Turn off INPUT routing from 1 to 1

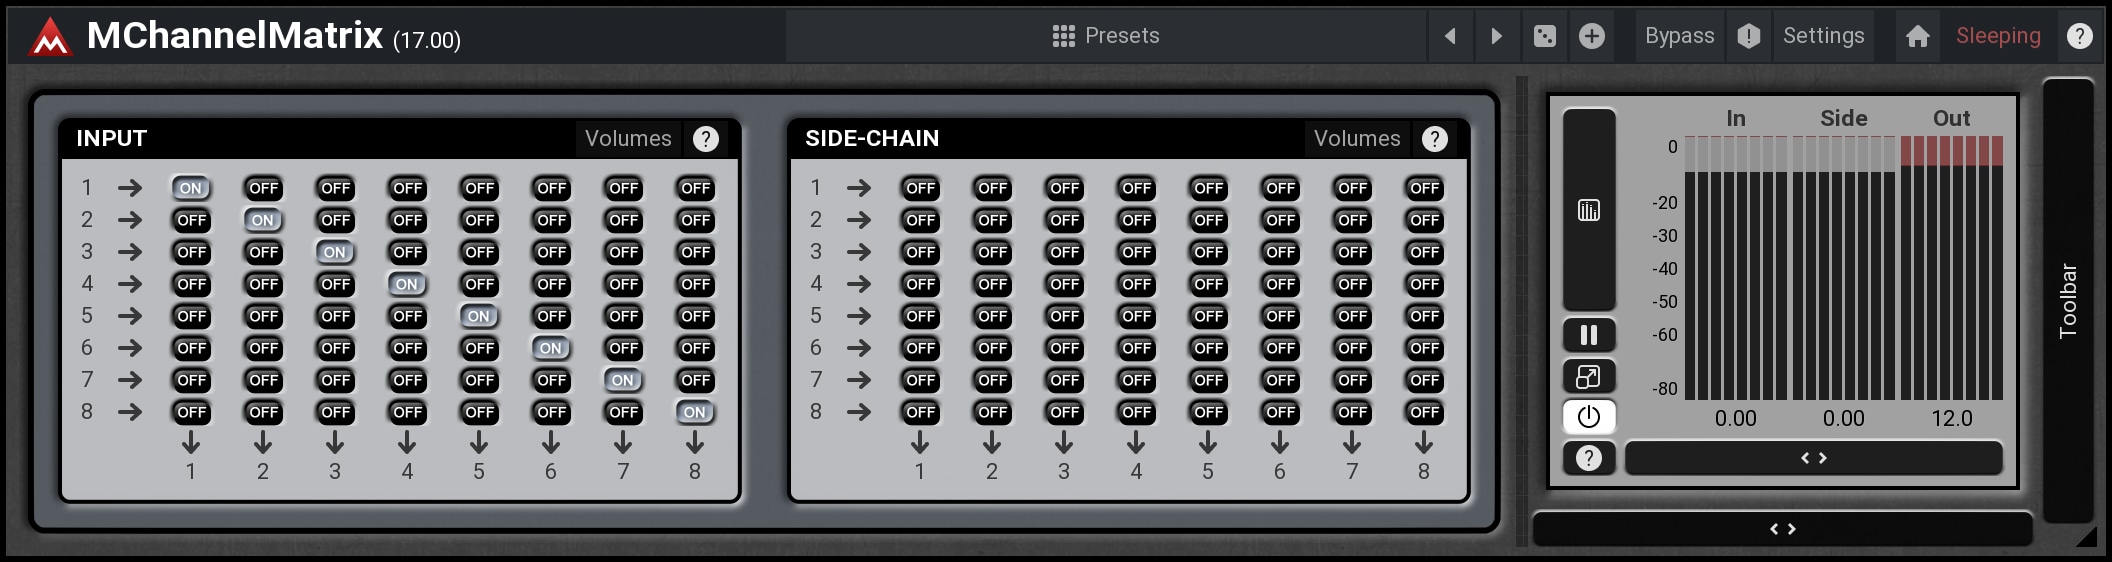pyautogui.click(x=191, y=188)
